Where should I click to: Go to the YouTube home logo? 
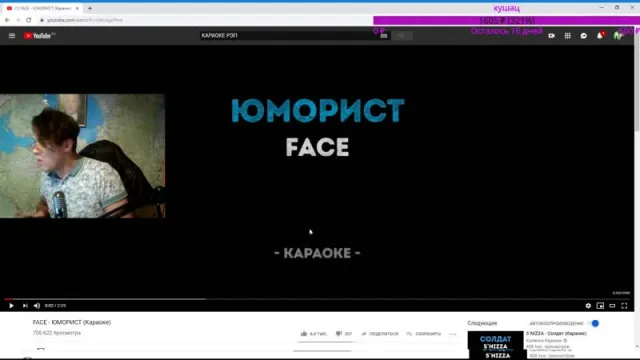[x=39, y=36]
